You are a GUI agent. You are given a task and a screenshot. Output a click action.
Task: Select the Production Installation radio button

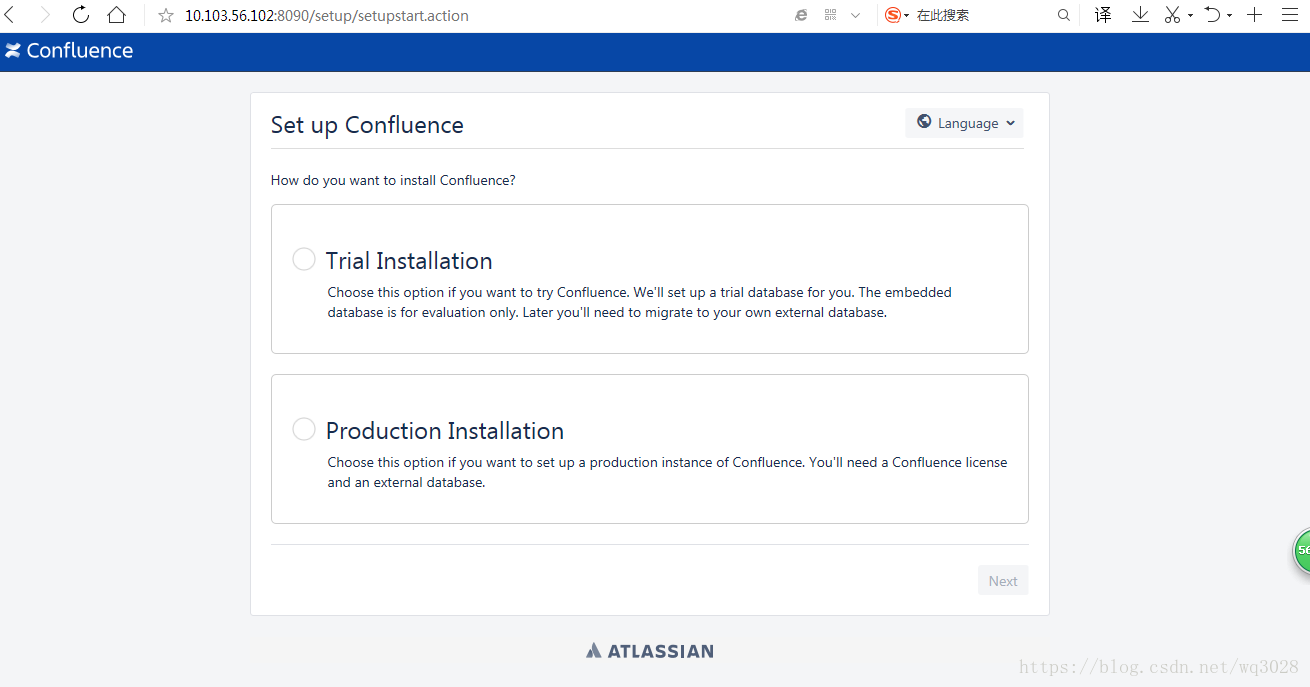point(304,429)
